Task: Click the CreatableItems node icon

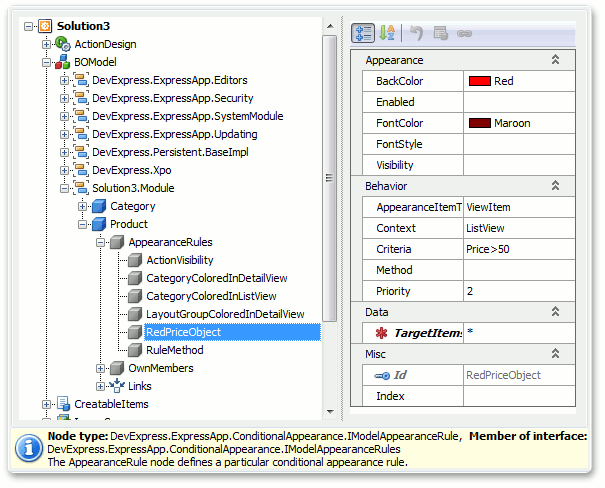Action: pyautogui.click(x=63, y=404)
